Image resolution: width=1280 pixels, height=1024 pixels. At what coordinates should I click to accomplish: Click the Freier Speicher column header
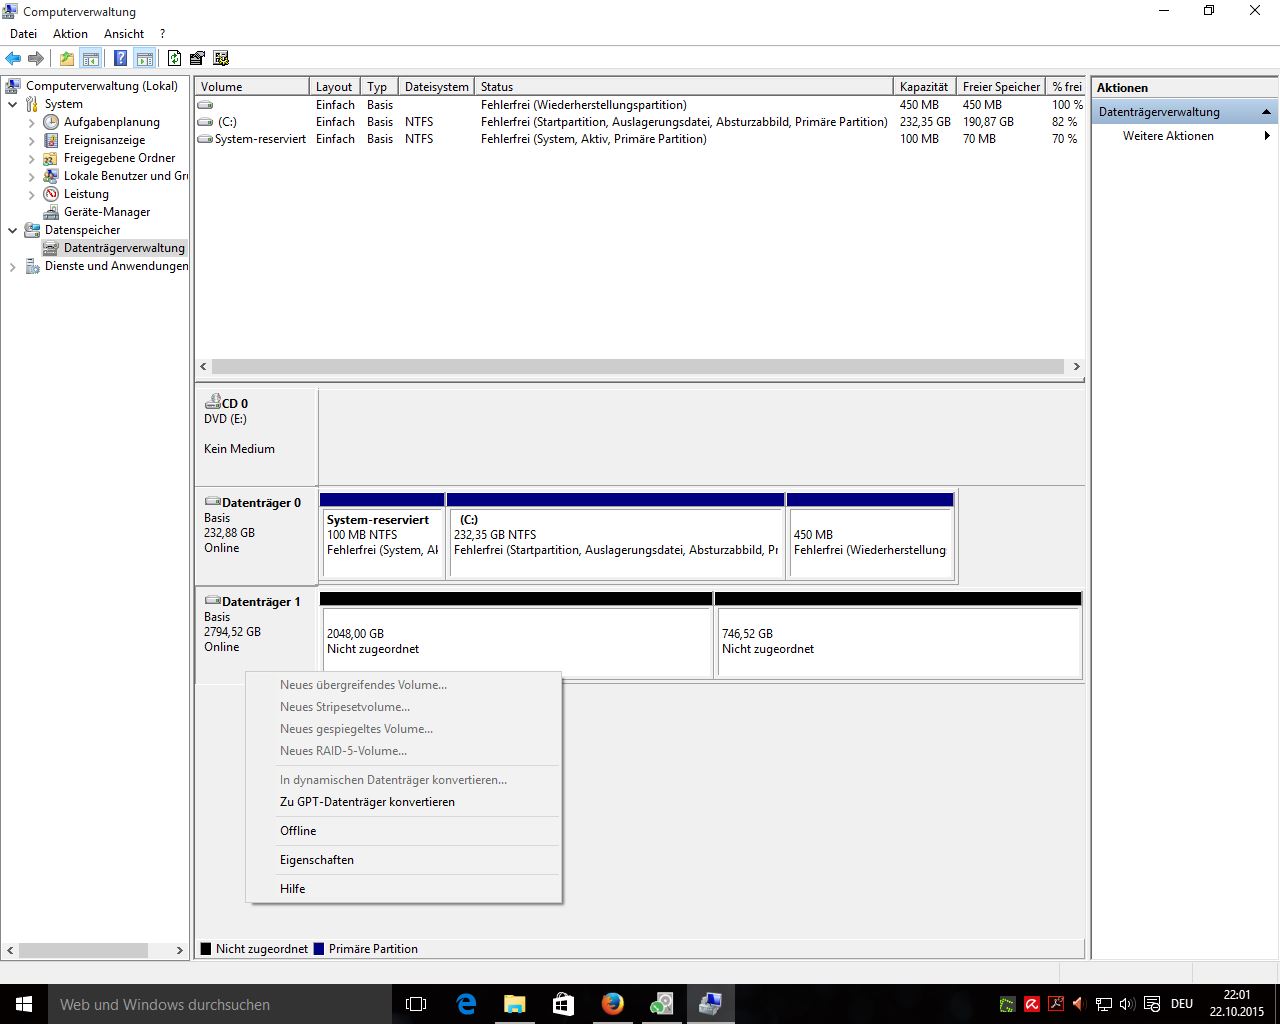(1001, 87)
